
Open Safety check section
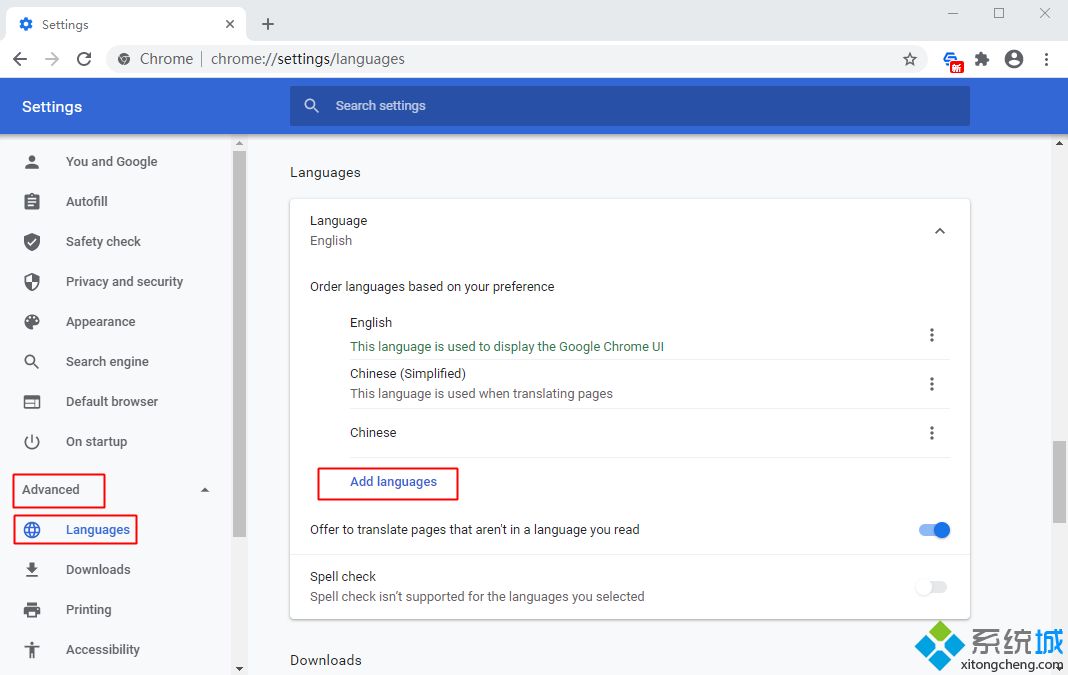click(104, 242)
